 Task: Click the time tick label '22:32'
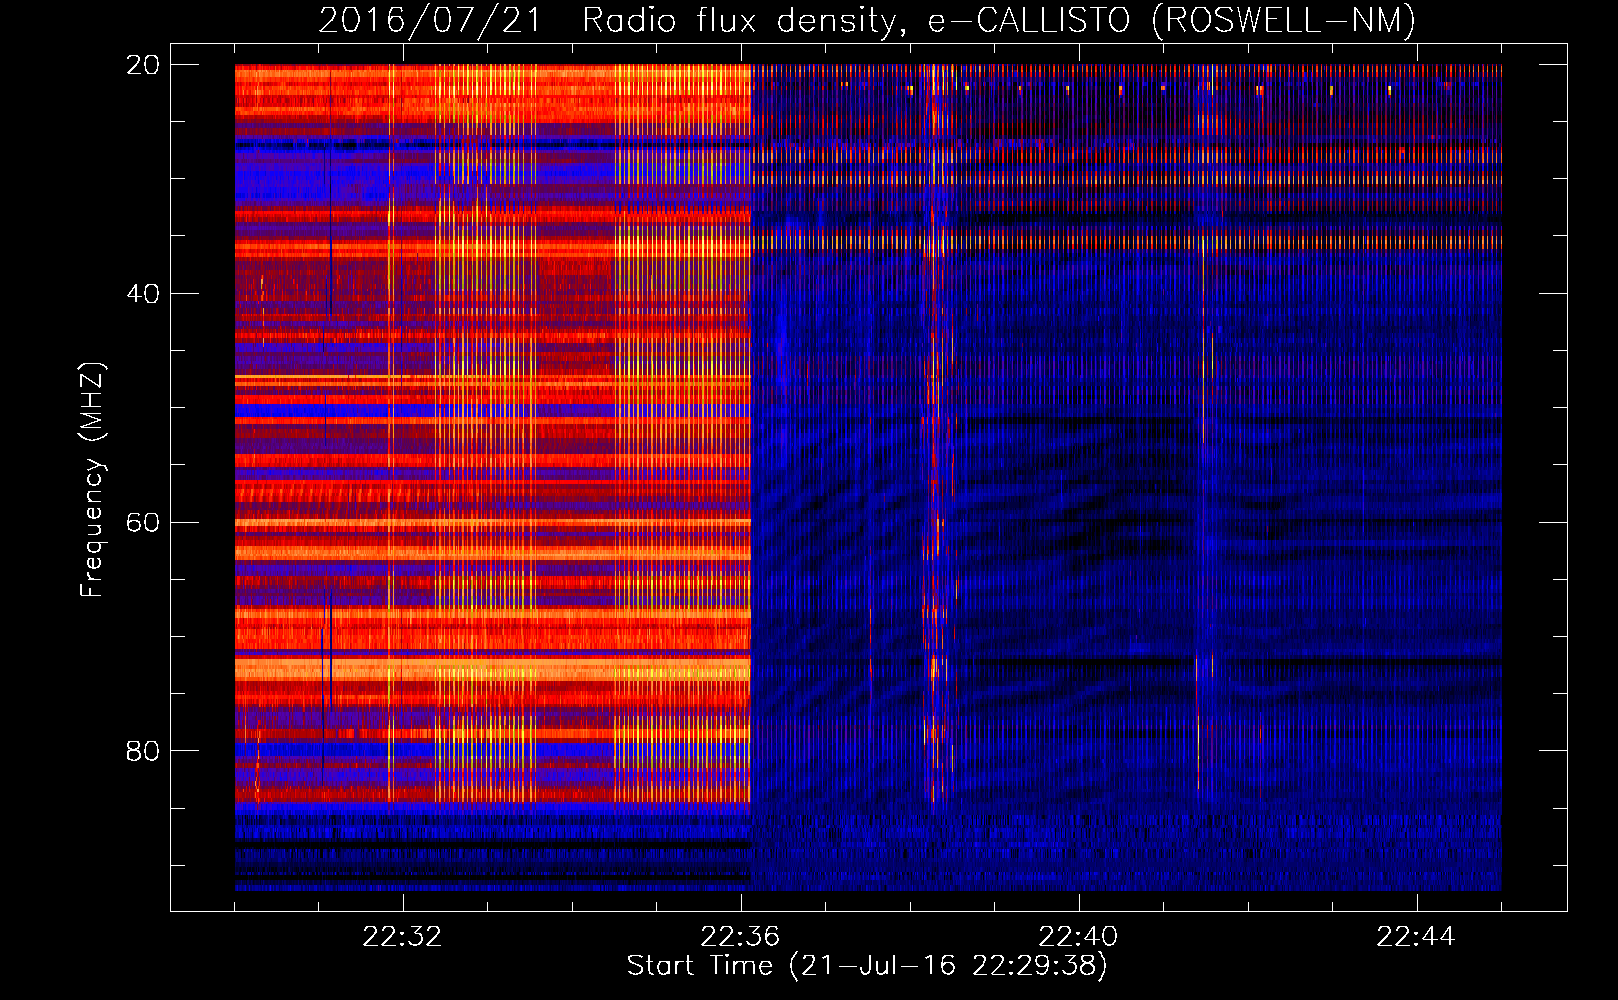[402, 937]
